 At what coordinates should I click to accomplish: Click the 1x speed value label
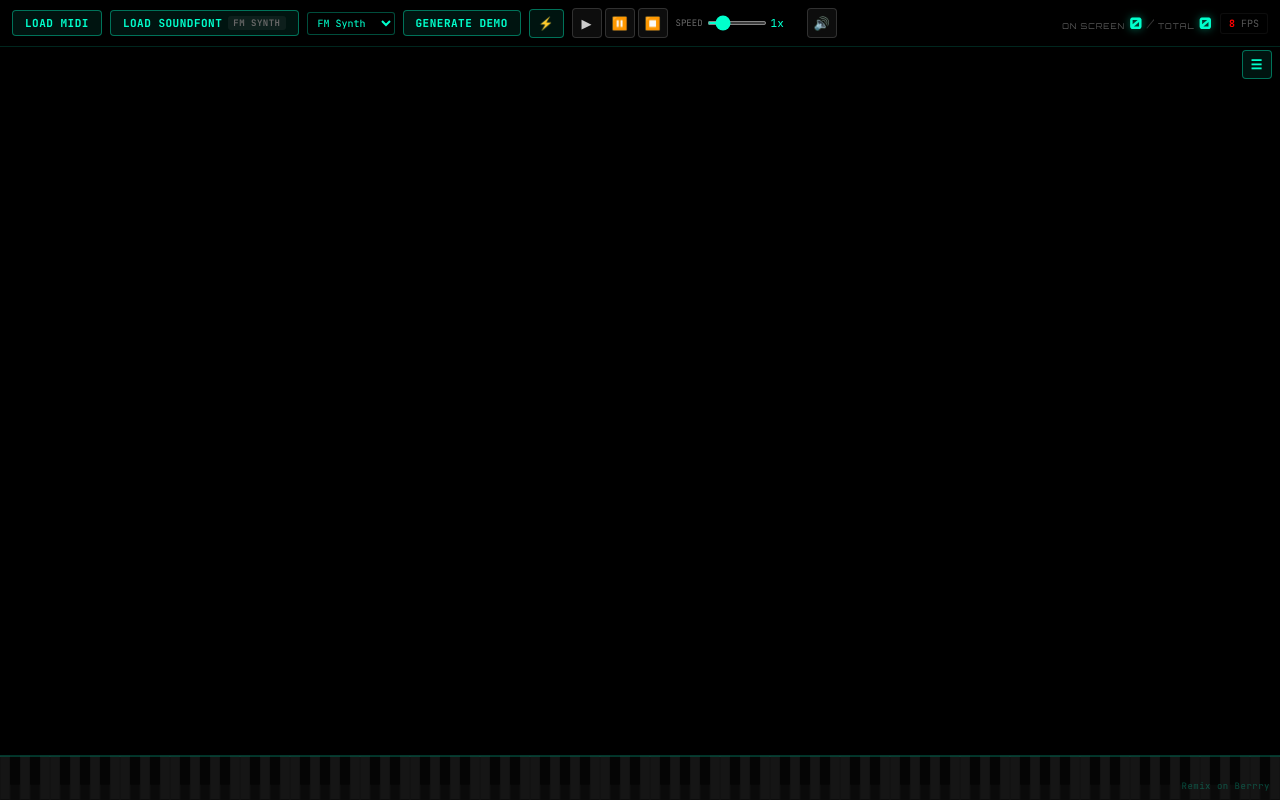[777, 23]
